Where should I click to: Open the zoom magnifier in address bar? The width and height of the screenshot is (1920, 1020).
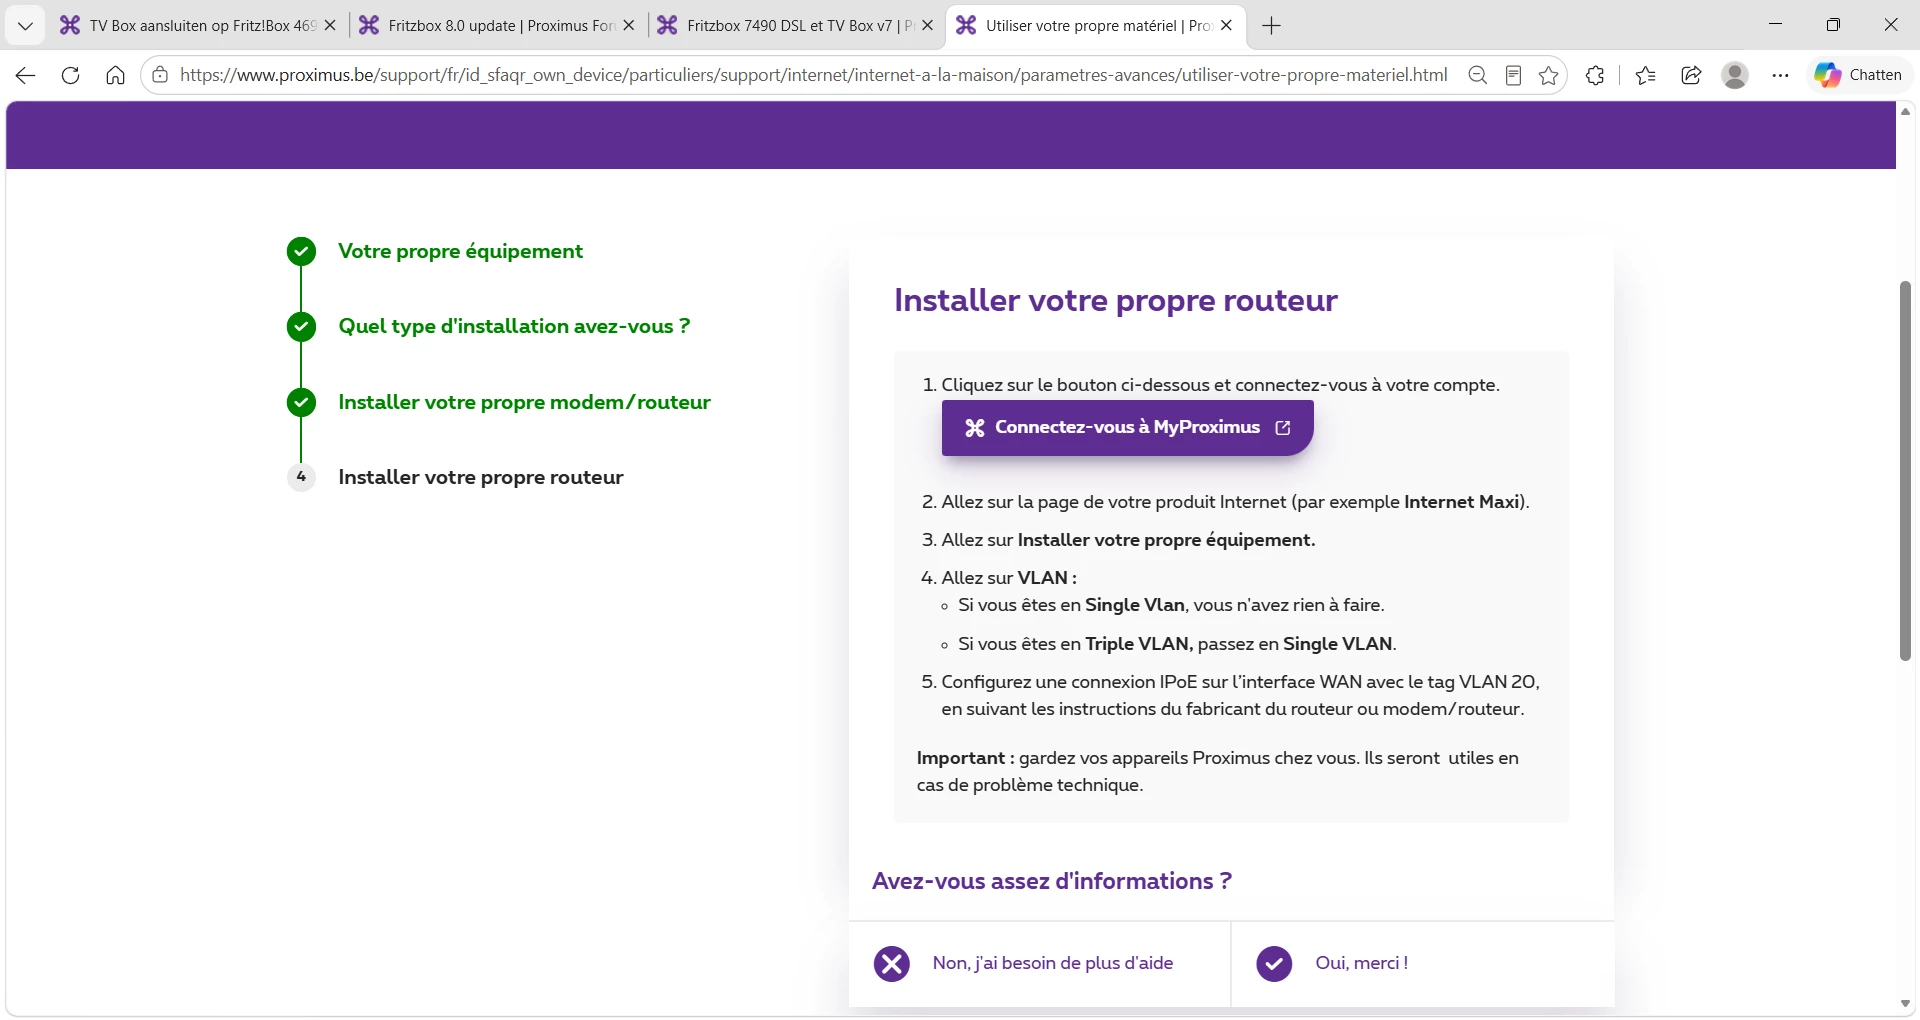[1477, 75]
